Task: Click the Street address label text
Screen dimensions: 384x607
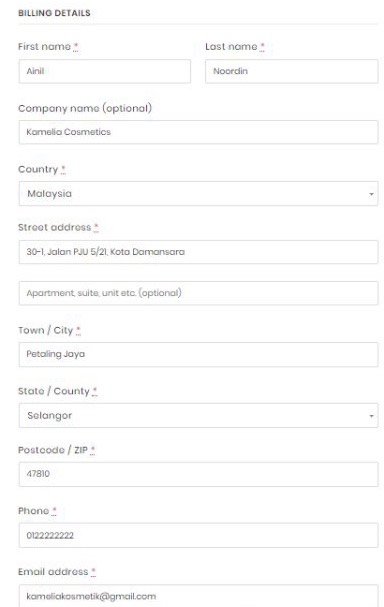Action: pos(55,227)
